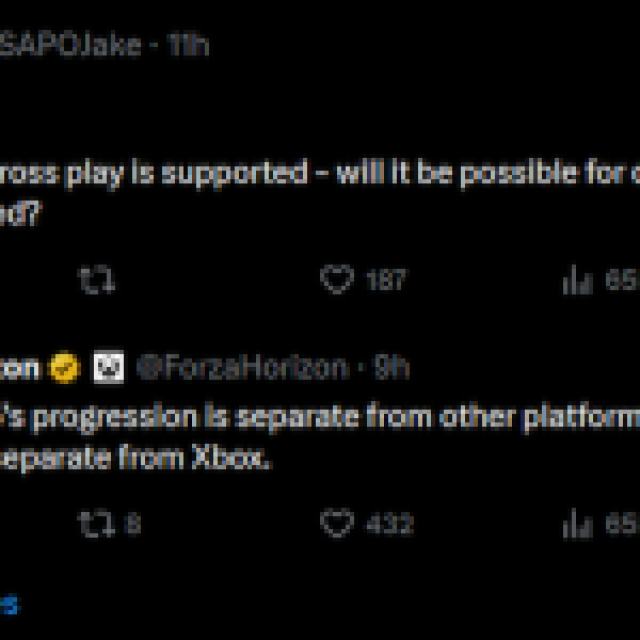
Task: Like the tweet with 187 likes
Action: click(x=337, y=280)
